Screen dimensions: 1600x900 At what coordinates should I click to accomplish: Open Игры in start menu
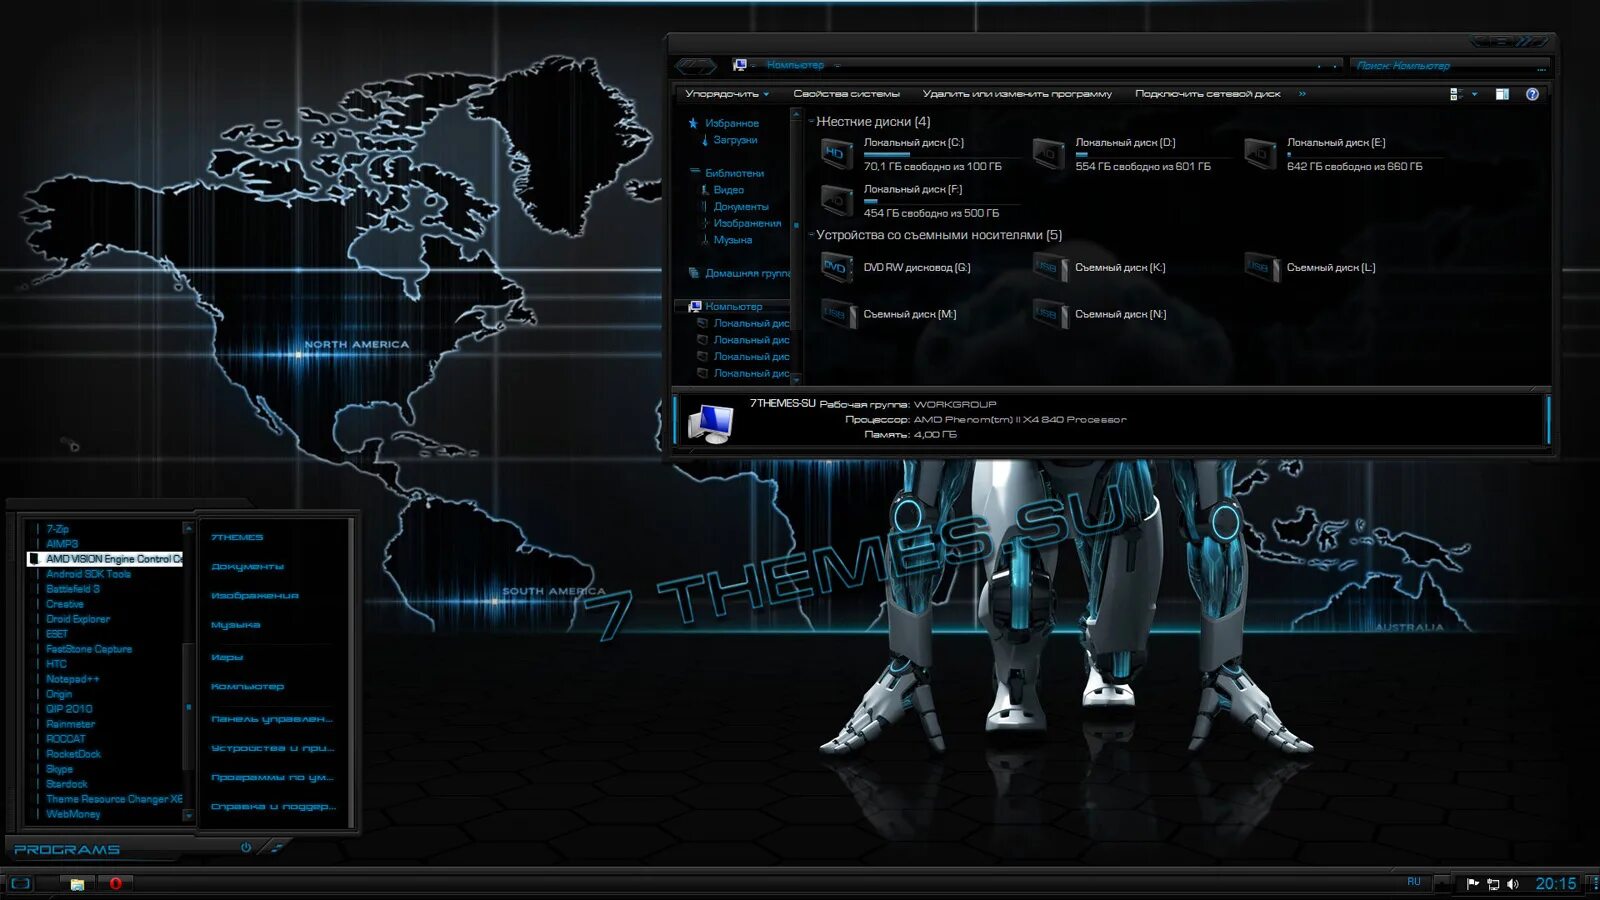tap(227, 657)
